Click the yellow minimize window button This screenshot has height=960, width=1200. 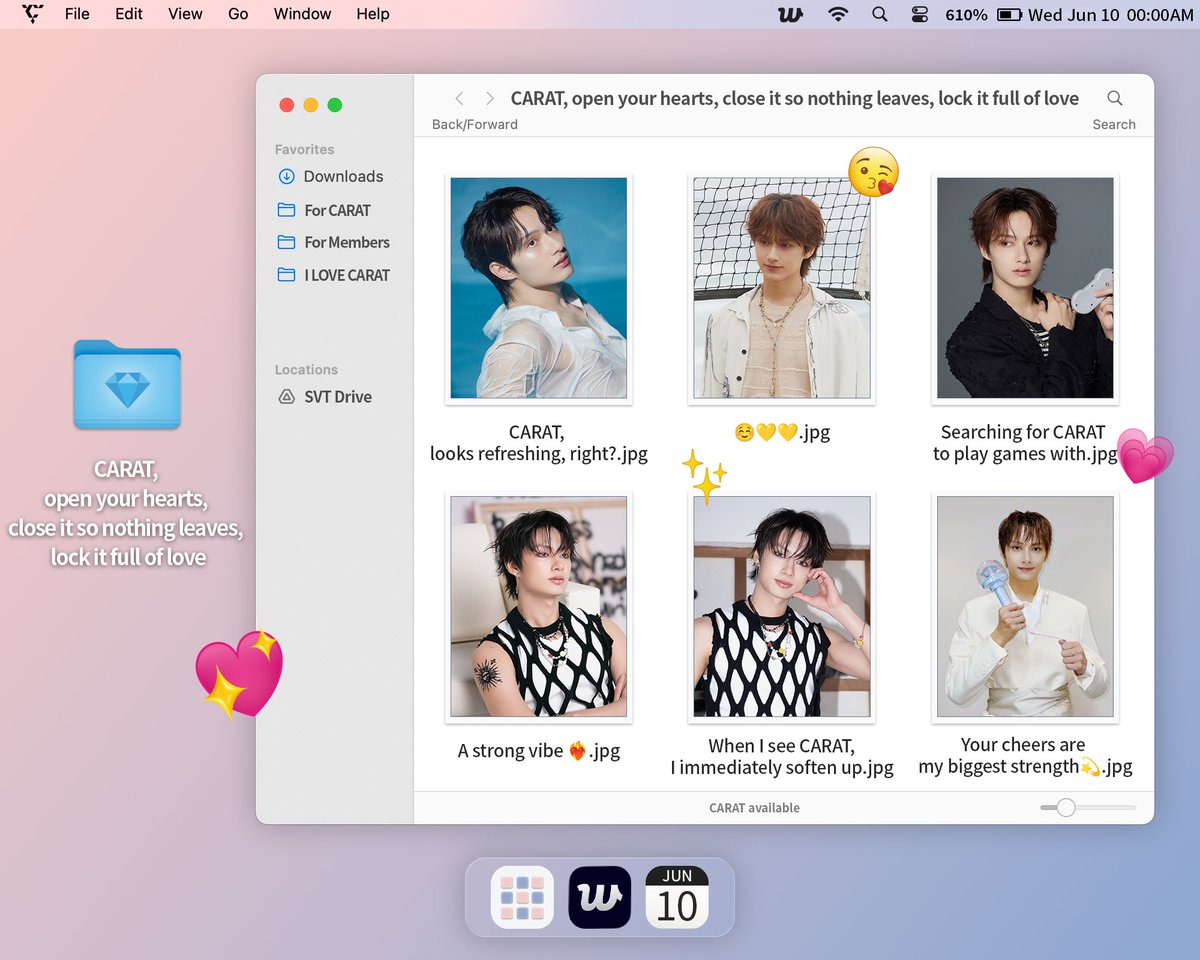click(311, 105)
